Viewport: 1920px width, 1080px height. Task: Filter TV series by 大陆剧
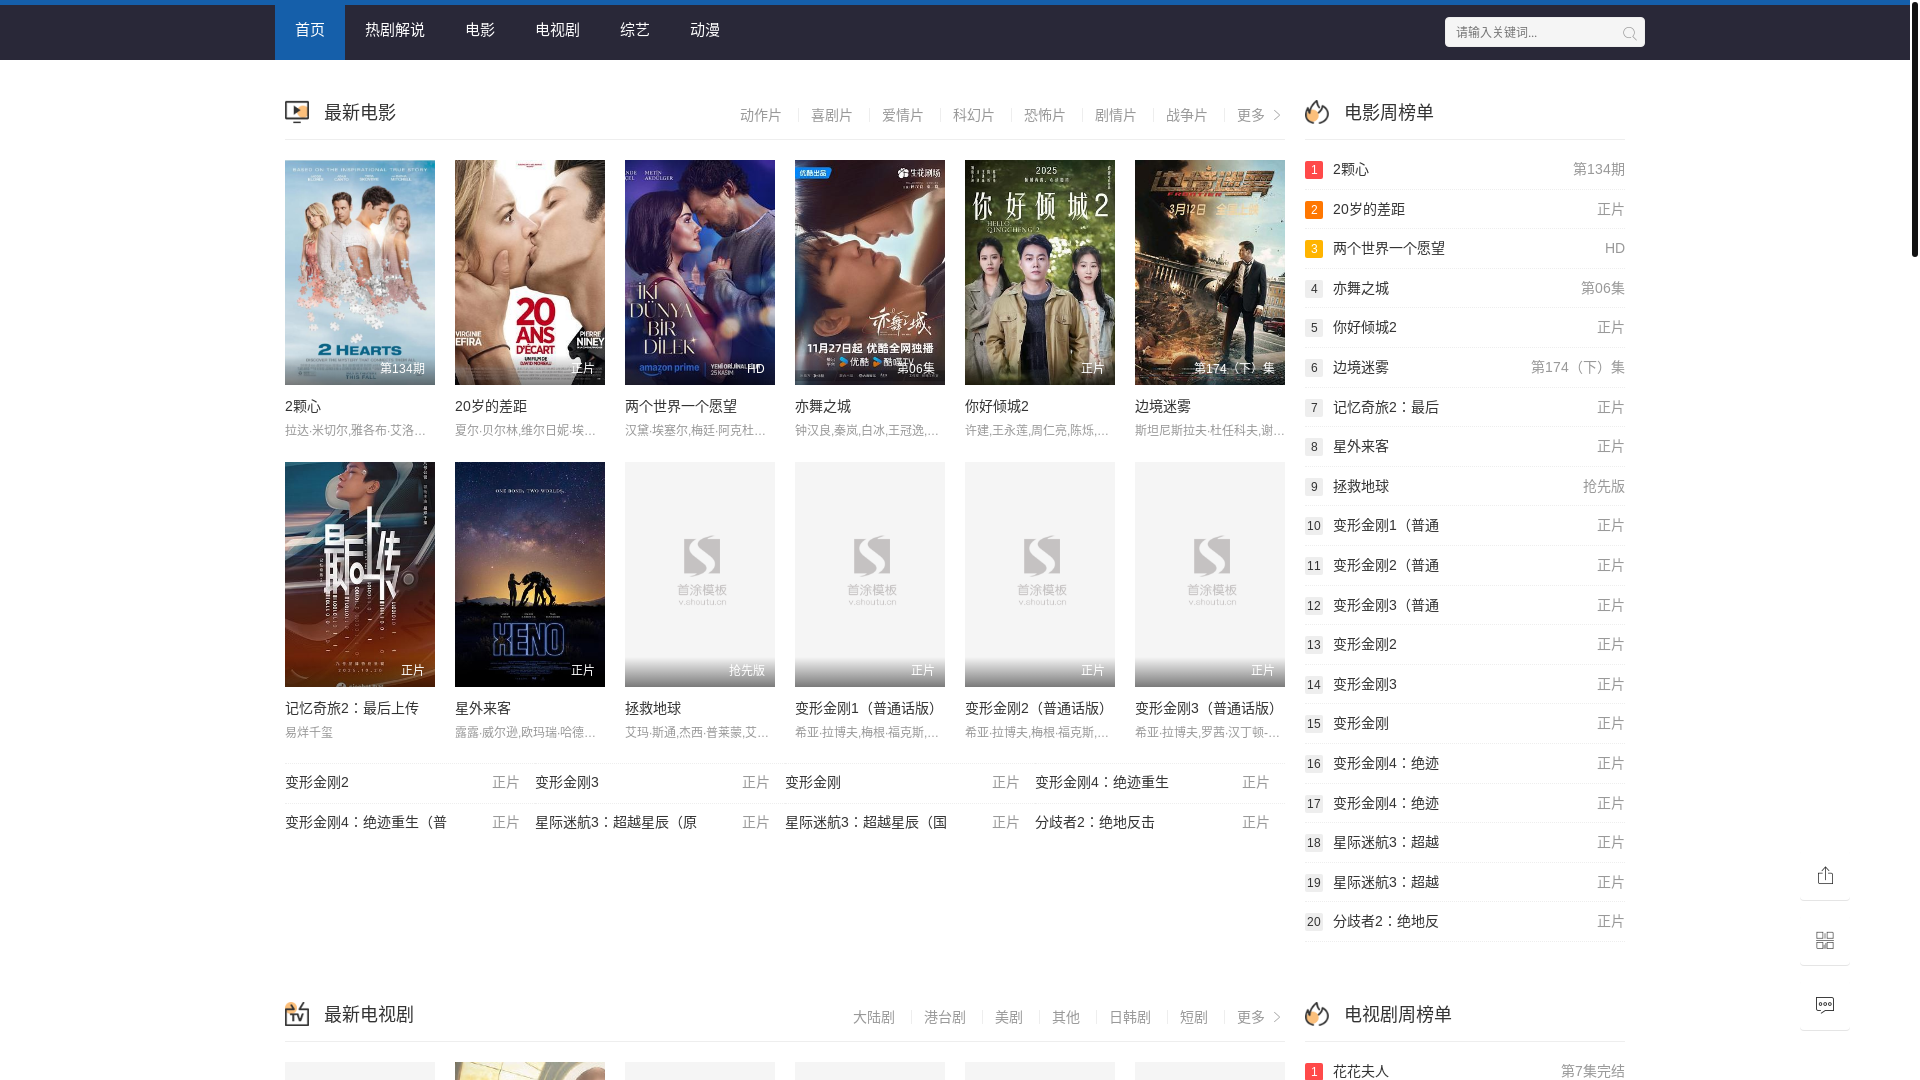coord(874,1017)
